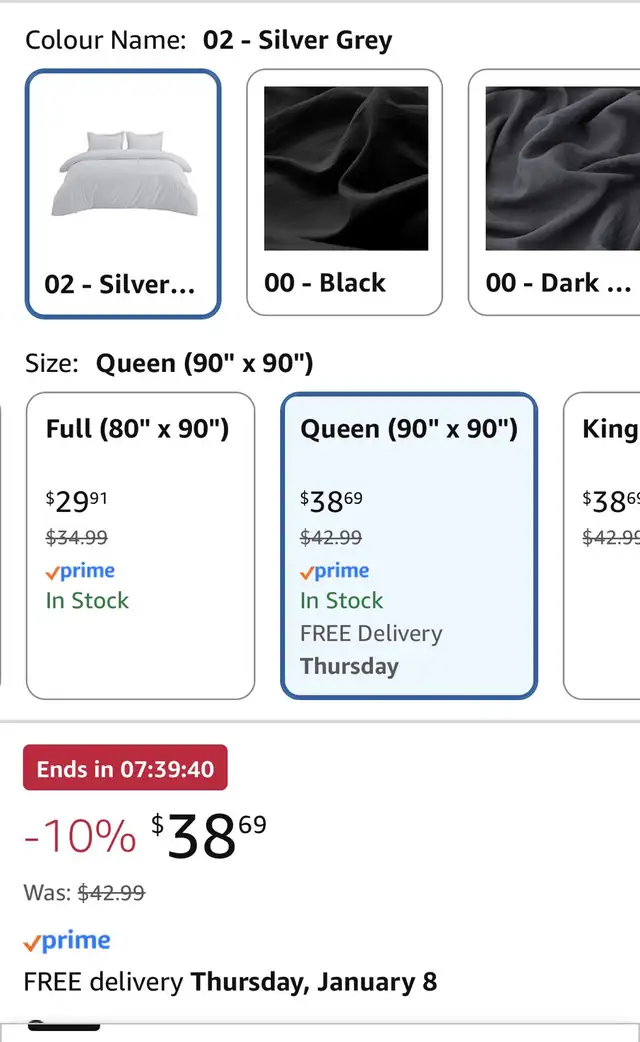Click the dark grey fabric swatch image
Screen dimensions: 640x1042
coord(562,168)
